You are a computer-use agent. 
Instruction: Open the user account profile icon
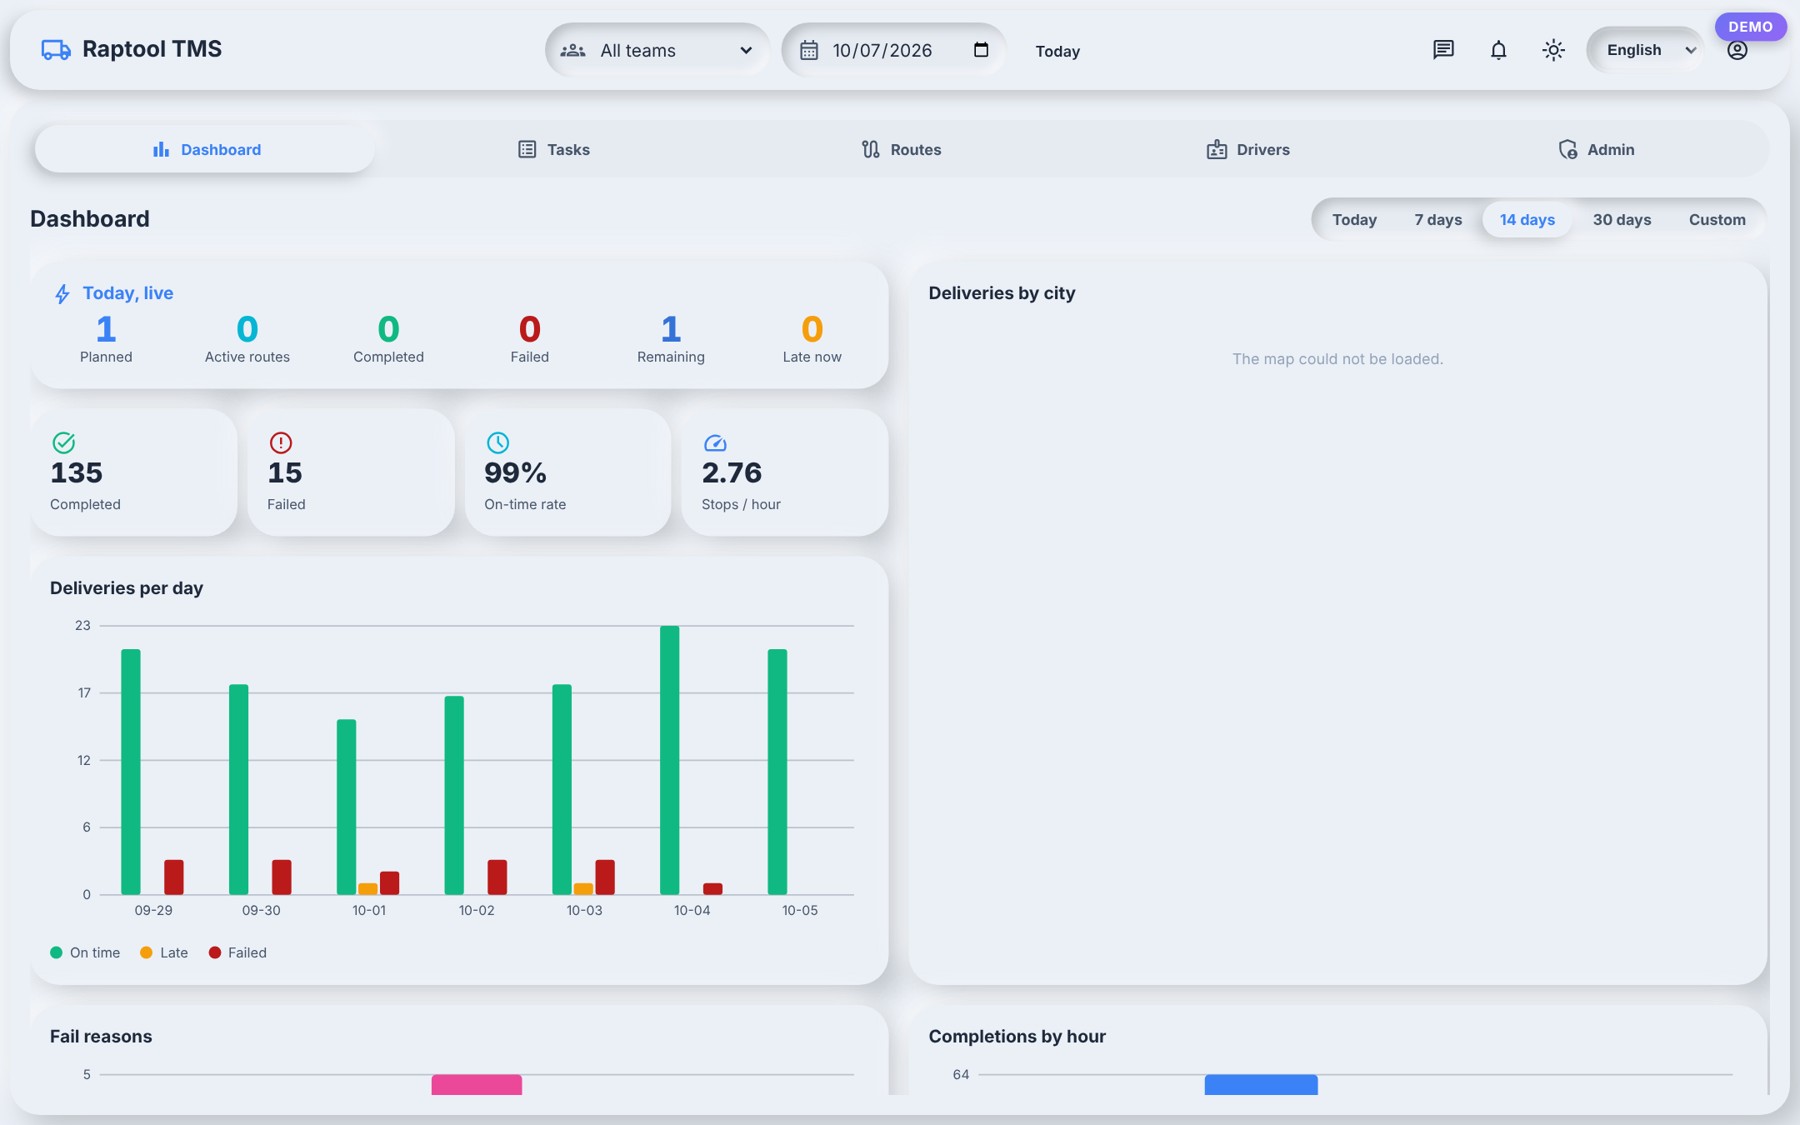click(x=1737, y=50)
